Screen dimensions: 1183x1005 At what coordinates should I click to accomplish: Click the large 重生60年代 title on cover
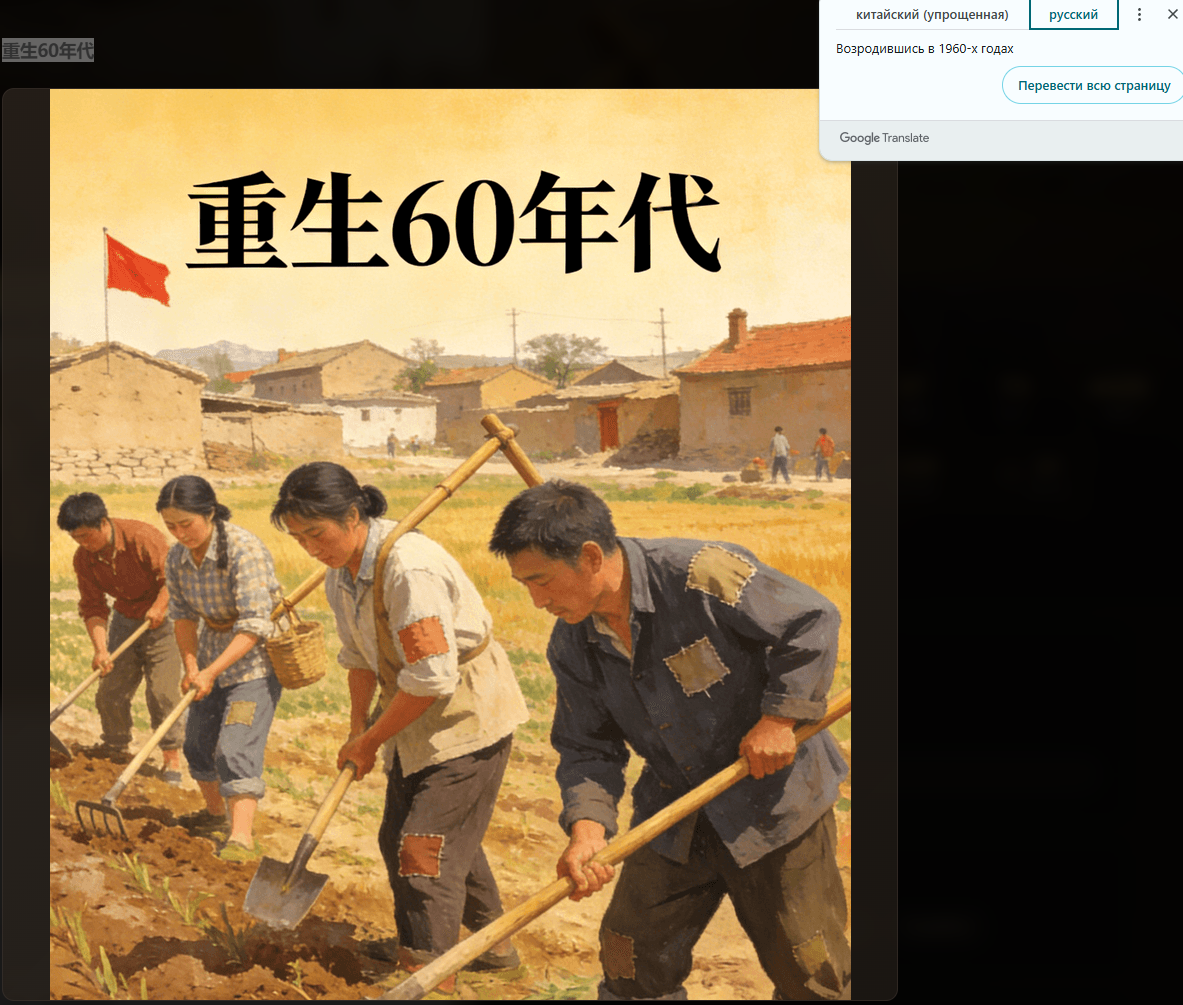(452, 222)
